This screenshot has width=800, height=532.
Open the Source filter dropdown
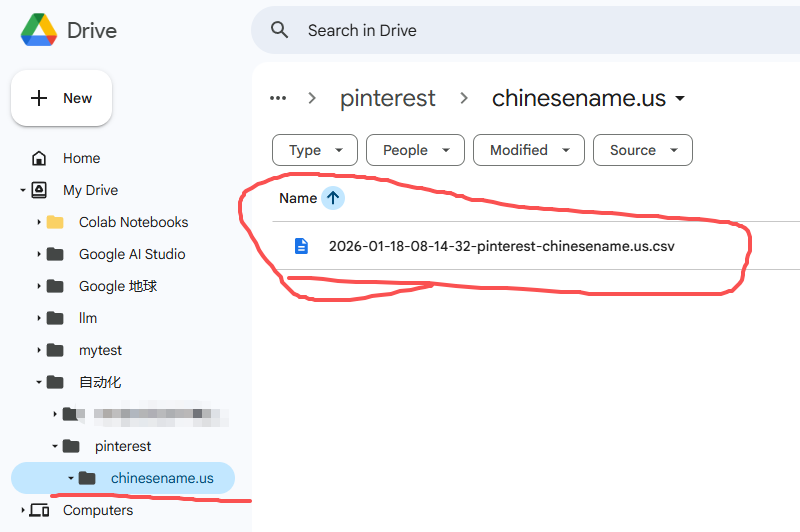click(x=642, y=150)
